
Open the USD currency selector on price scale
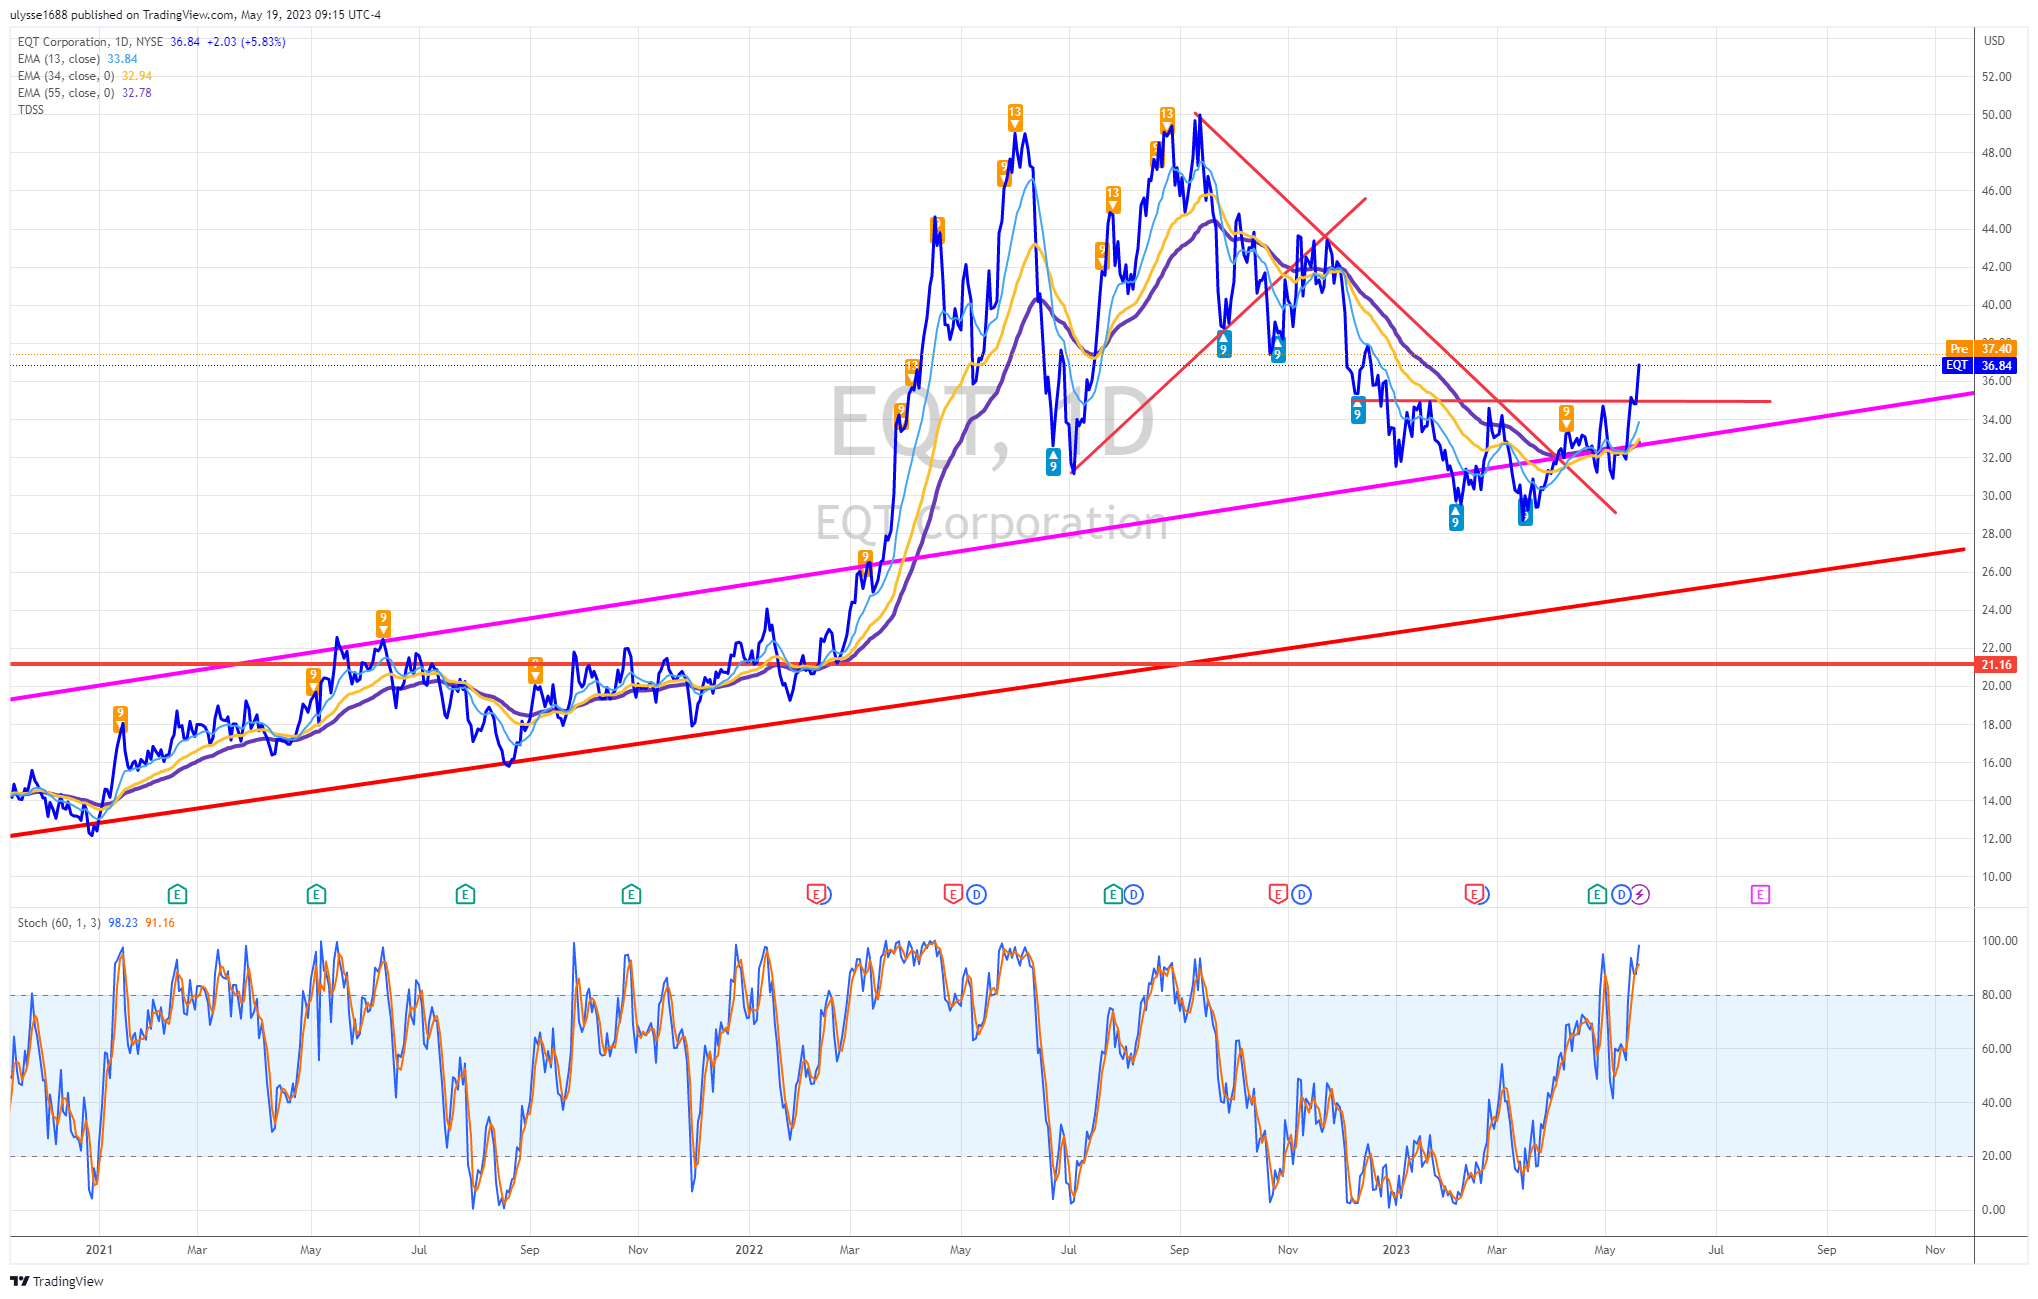tap(1994, 41)
